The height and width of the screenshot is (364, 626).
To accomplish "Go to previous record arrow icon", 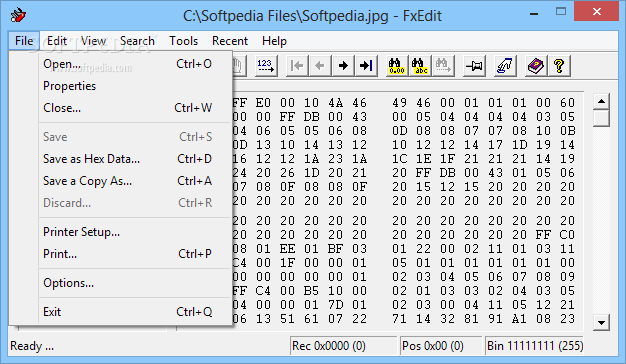I will click(320, 65).
